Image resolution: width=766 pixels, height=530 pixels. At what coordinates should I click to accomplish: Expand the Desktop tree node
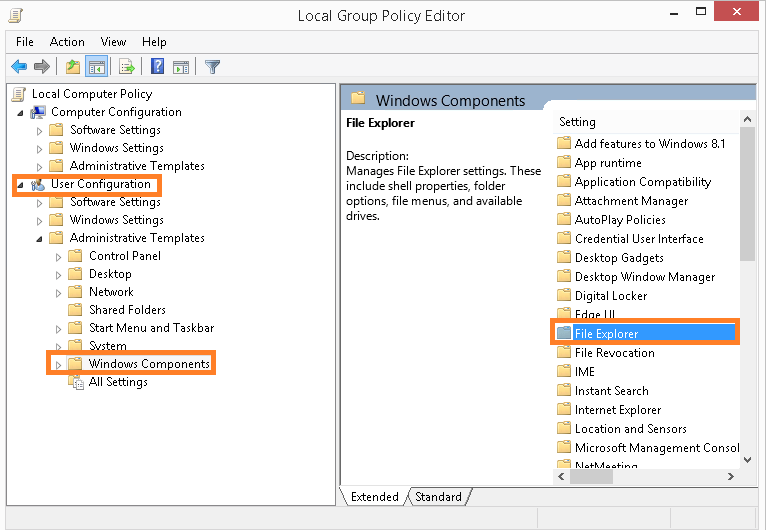click(59, 276)
